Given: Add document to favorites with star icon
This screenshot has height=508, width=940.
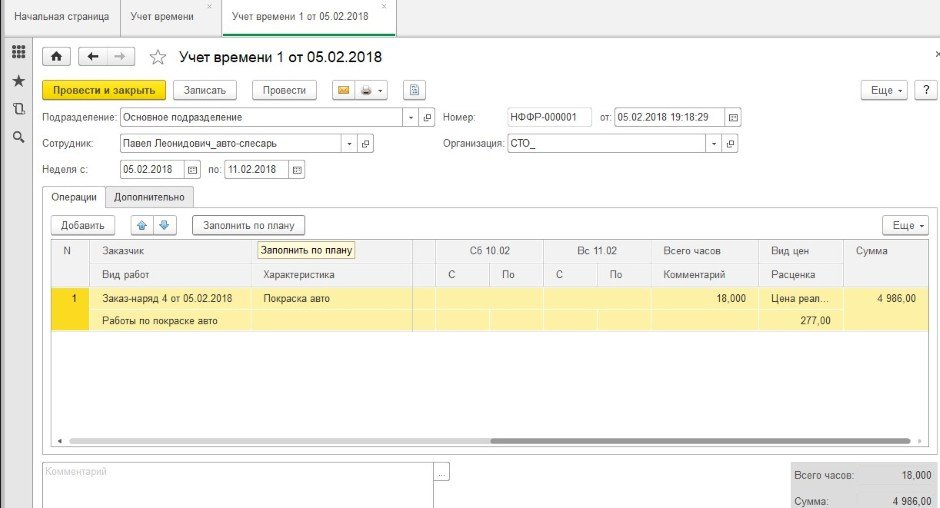Looking at the screenshot, I should tap(157, 57).
